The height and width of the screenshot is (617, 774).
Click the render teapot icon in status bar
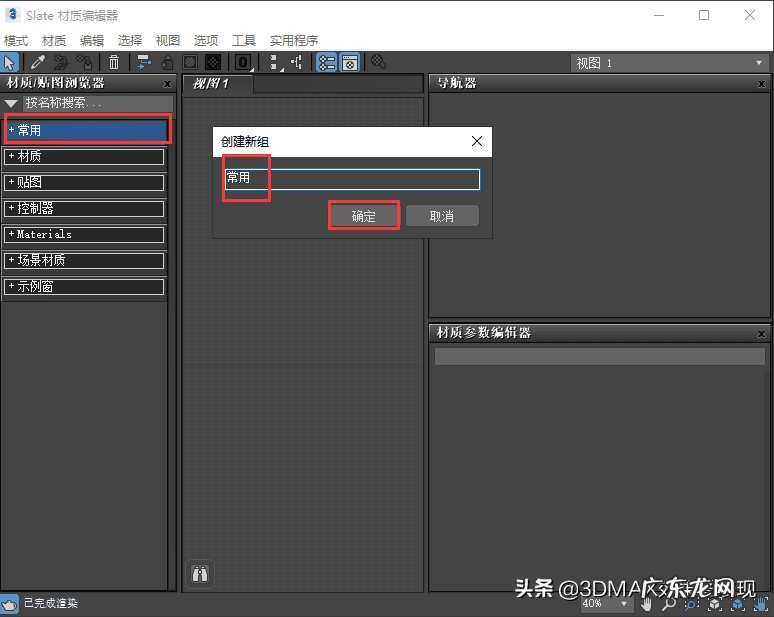pos(9,604)
